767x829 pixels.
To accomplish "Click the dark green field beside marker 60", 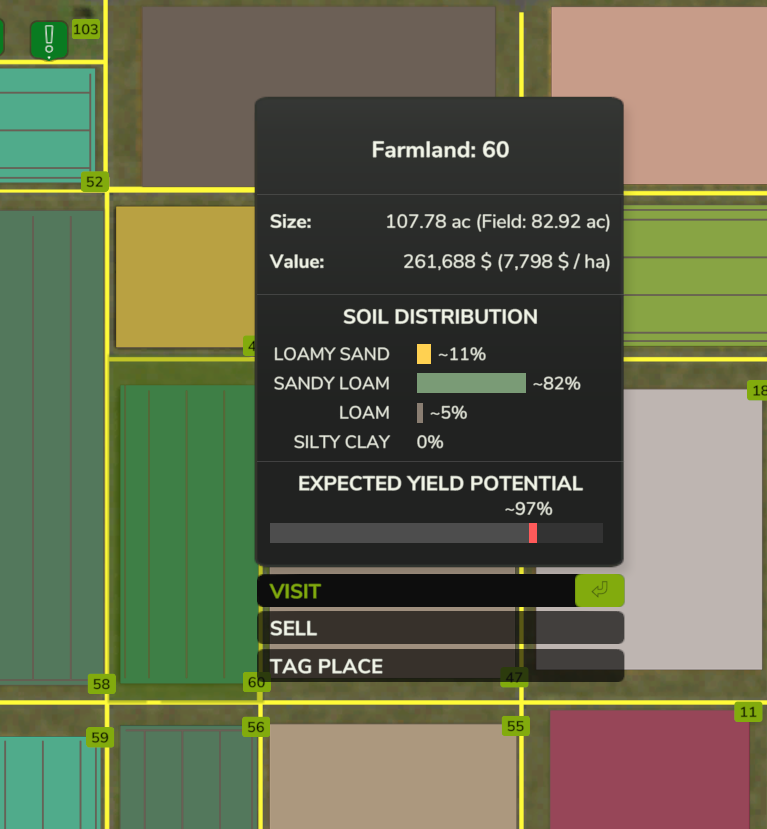I will [188, 534].
